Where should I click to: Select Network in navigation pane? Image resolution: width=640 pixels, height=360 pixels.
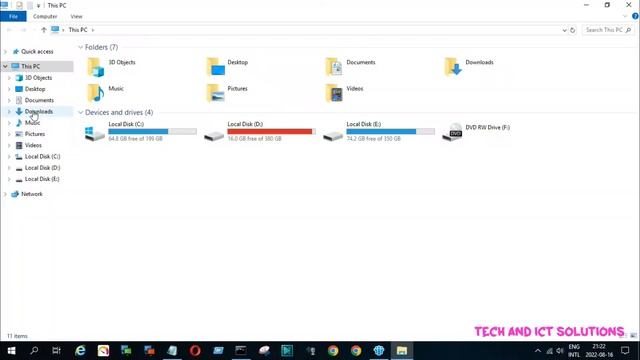[x=31, y=194]
